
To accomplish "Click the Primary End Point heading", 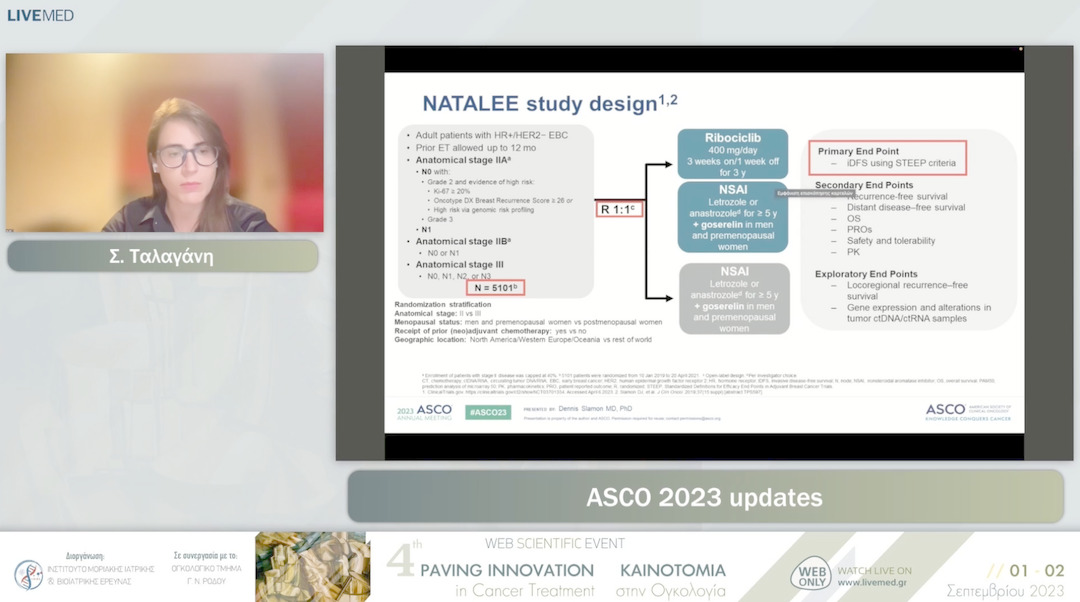I will pyautogui.click(x=858, y=151).
